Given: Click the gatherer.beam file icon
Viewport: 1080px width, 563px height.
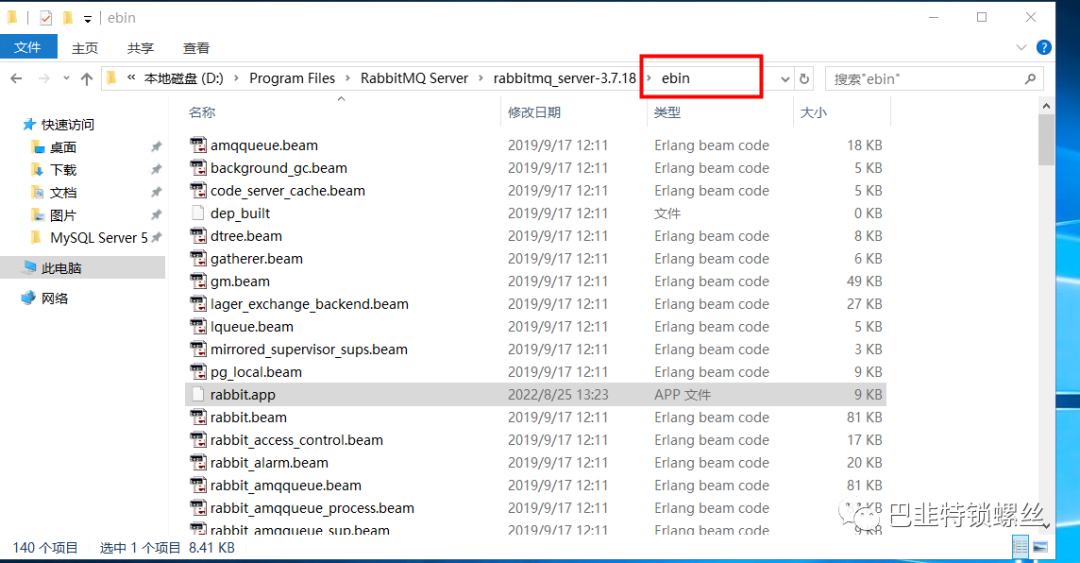Looking at the screenshot, I should pyautogui.click(x=198, y=258).
